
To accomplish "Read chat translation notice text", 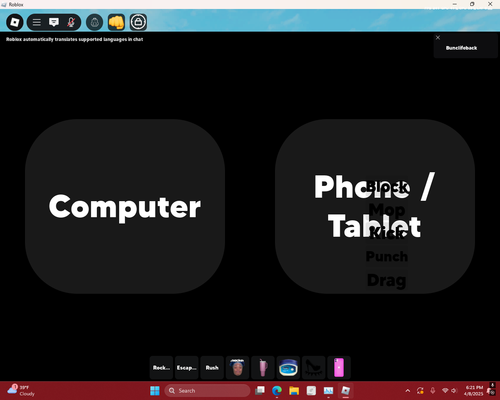I will 75,39.
